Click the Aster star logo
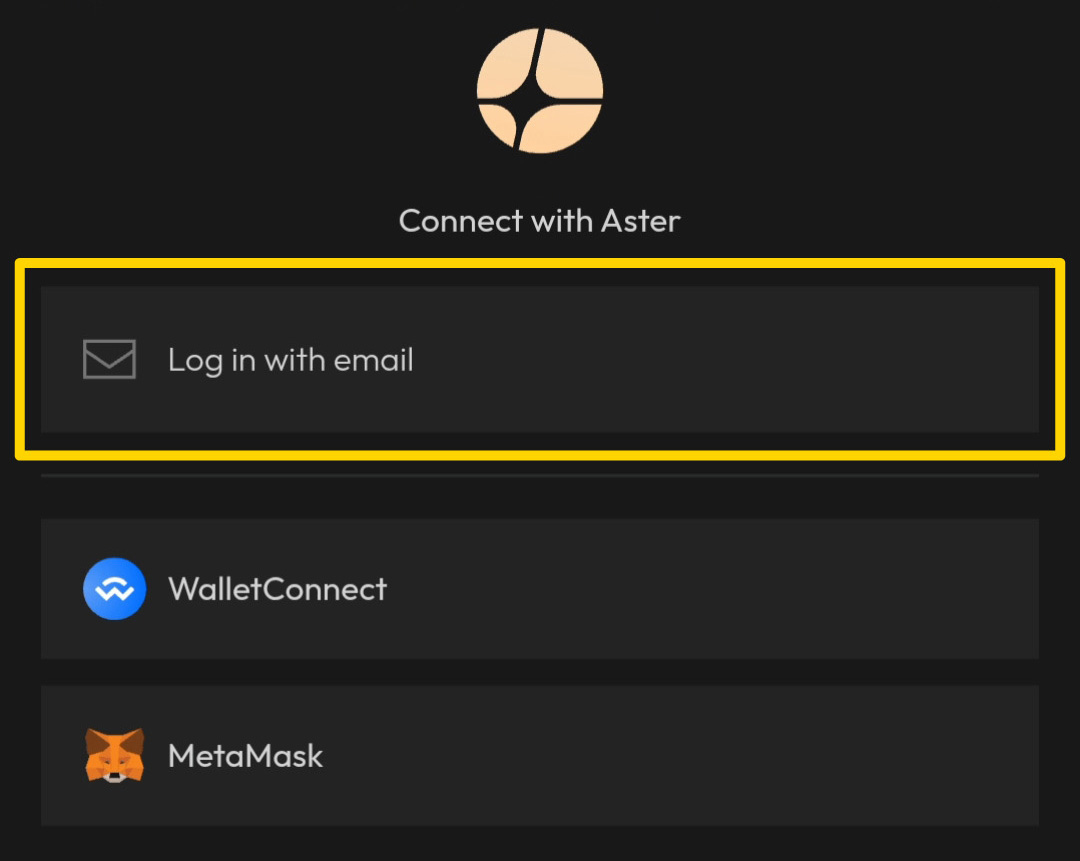Image resolution: width=1080 pixels, height=861 pixels. point(540,90)
